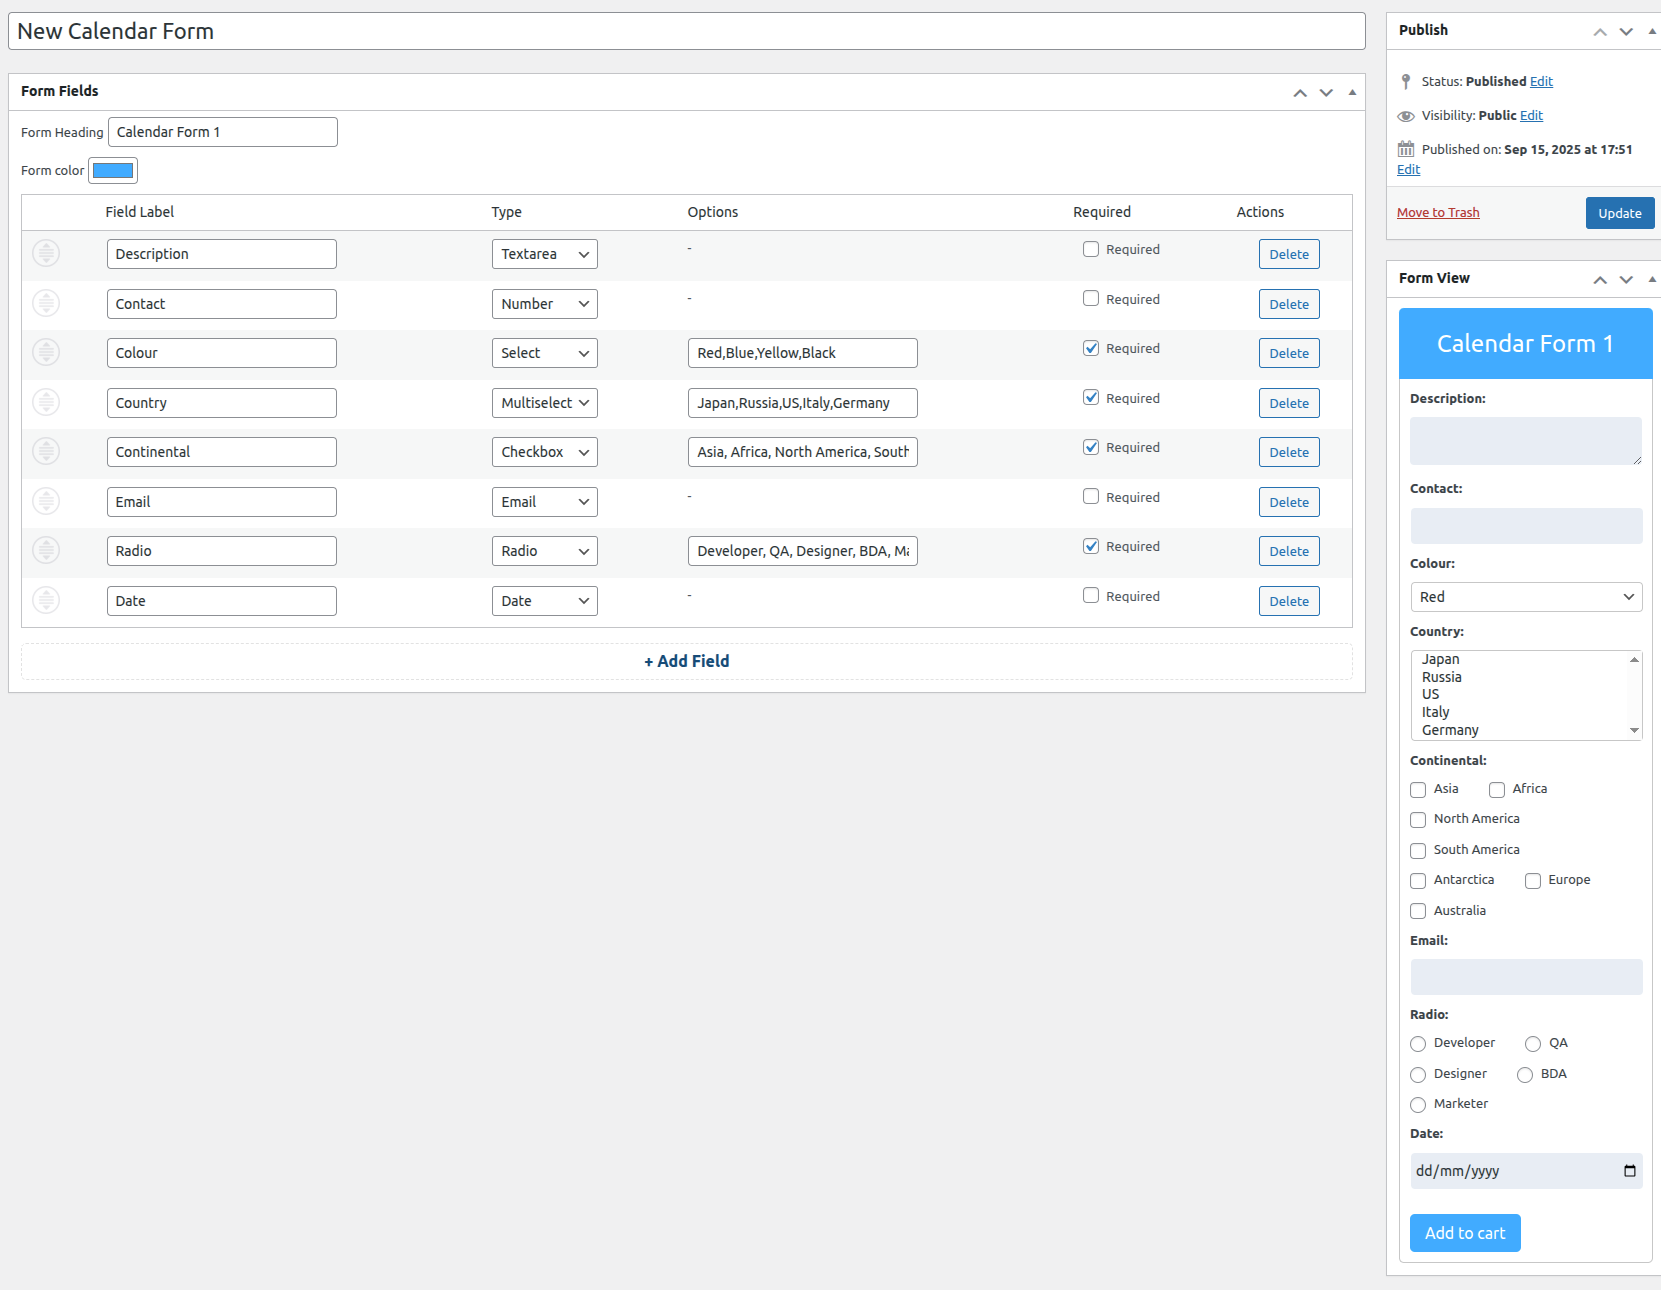The image size is (1661, 1290).
Task: Enable Required for Description field
Action: coord(1091,249)
